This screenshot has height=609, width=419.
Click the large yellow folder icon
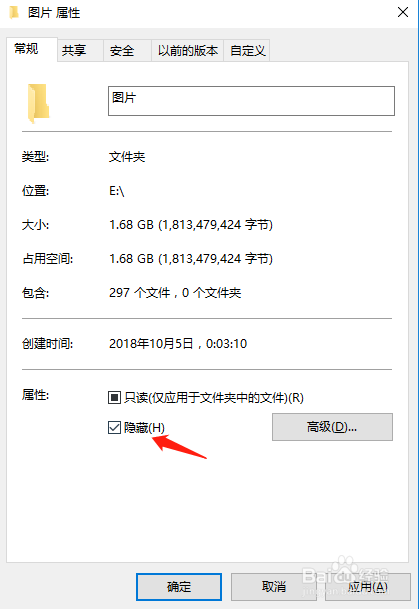coord(38,103)
